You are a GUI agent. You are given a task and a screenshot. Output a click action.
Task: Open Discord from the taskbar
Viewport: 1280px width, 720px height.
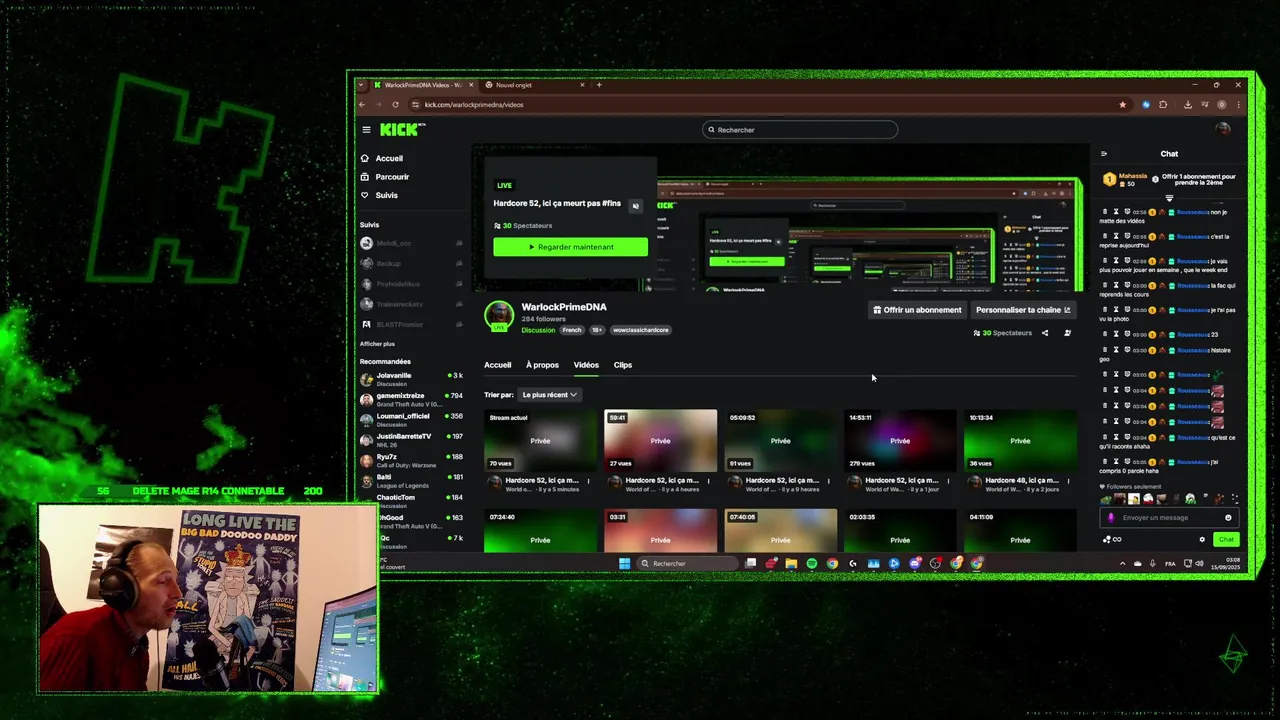915,563
